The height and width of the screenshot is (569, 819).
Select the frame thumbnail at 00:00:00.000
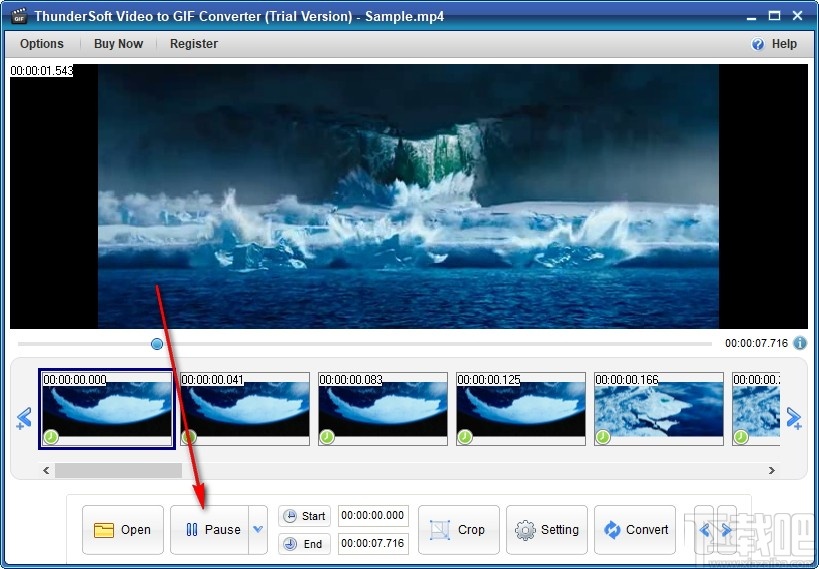pos(107,409)
